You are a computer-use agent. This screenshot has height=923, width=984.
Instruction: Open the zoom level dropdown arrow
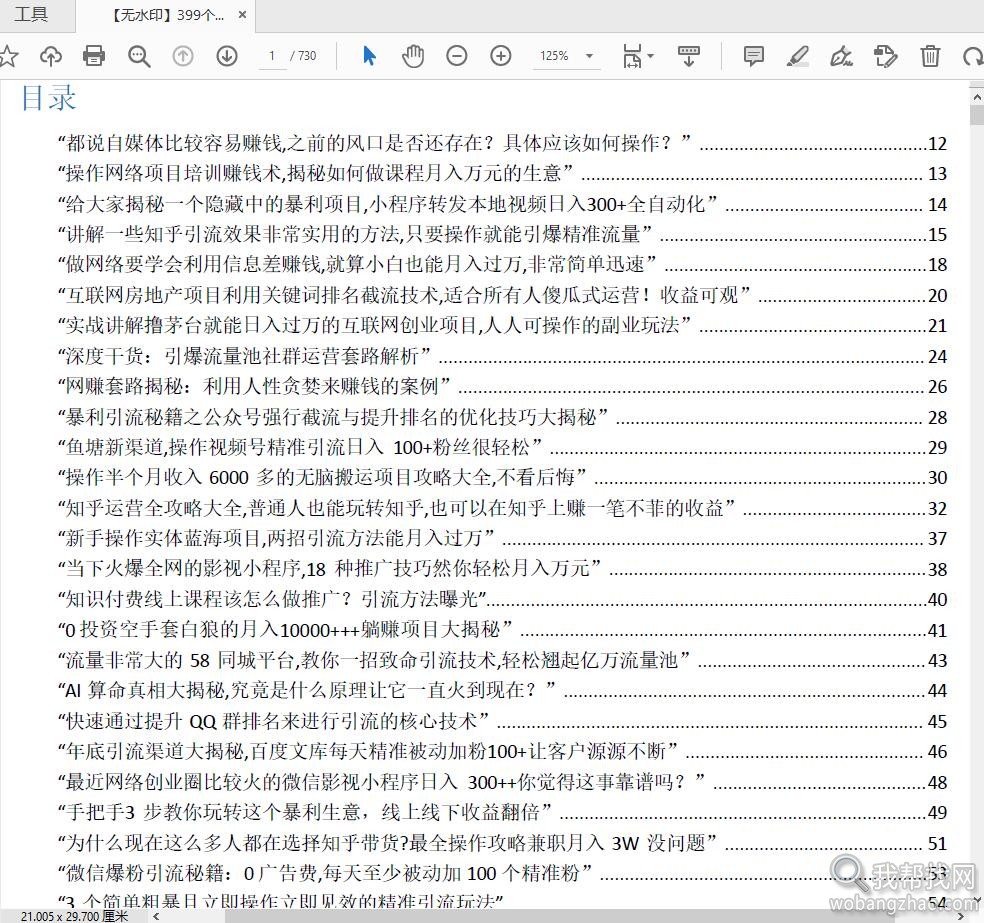pos(589,56)
